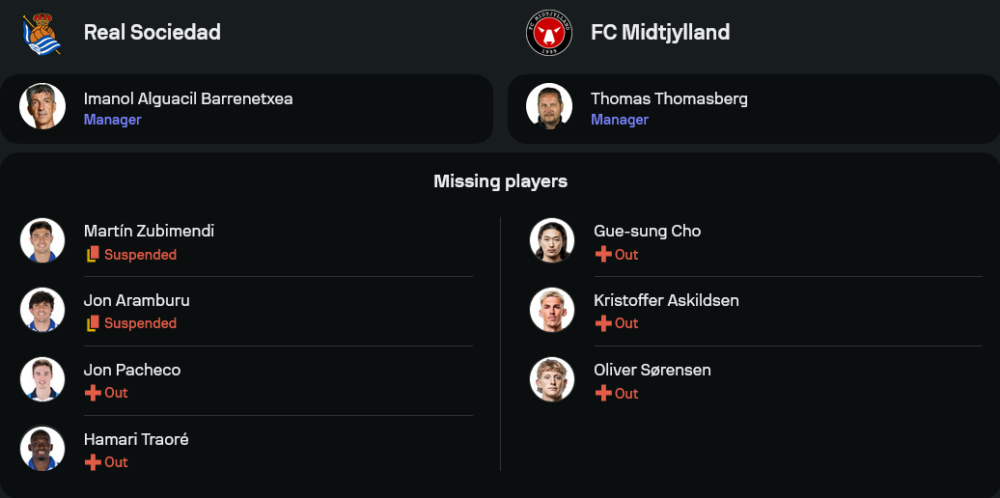Image resolution: width=1000 pixels, height=498 pixels.
Task: Open the Real Sociedad team name link
Action: [x=152, y=32]
